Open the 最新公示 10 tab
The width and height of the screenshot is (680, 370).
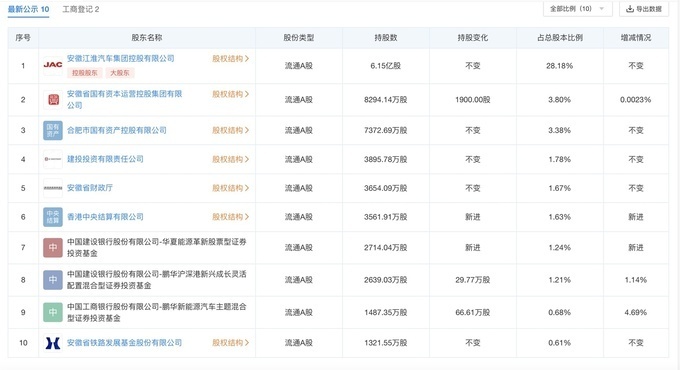tap(29, 9)
